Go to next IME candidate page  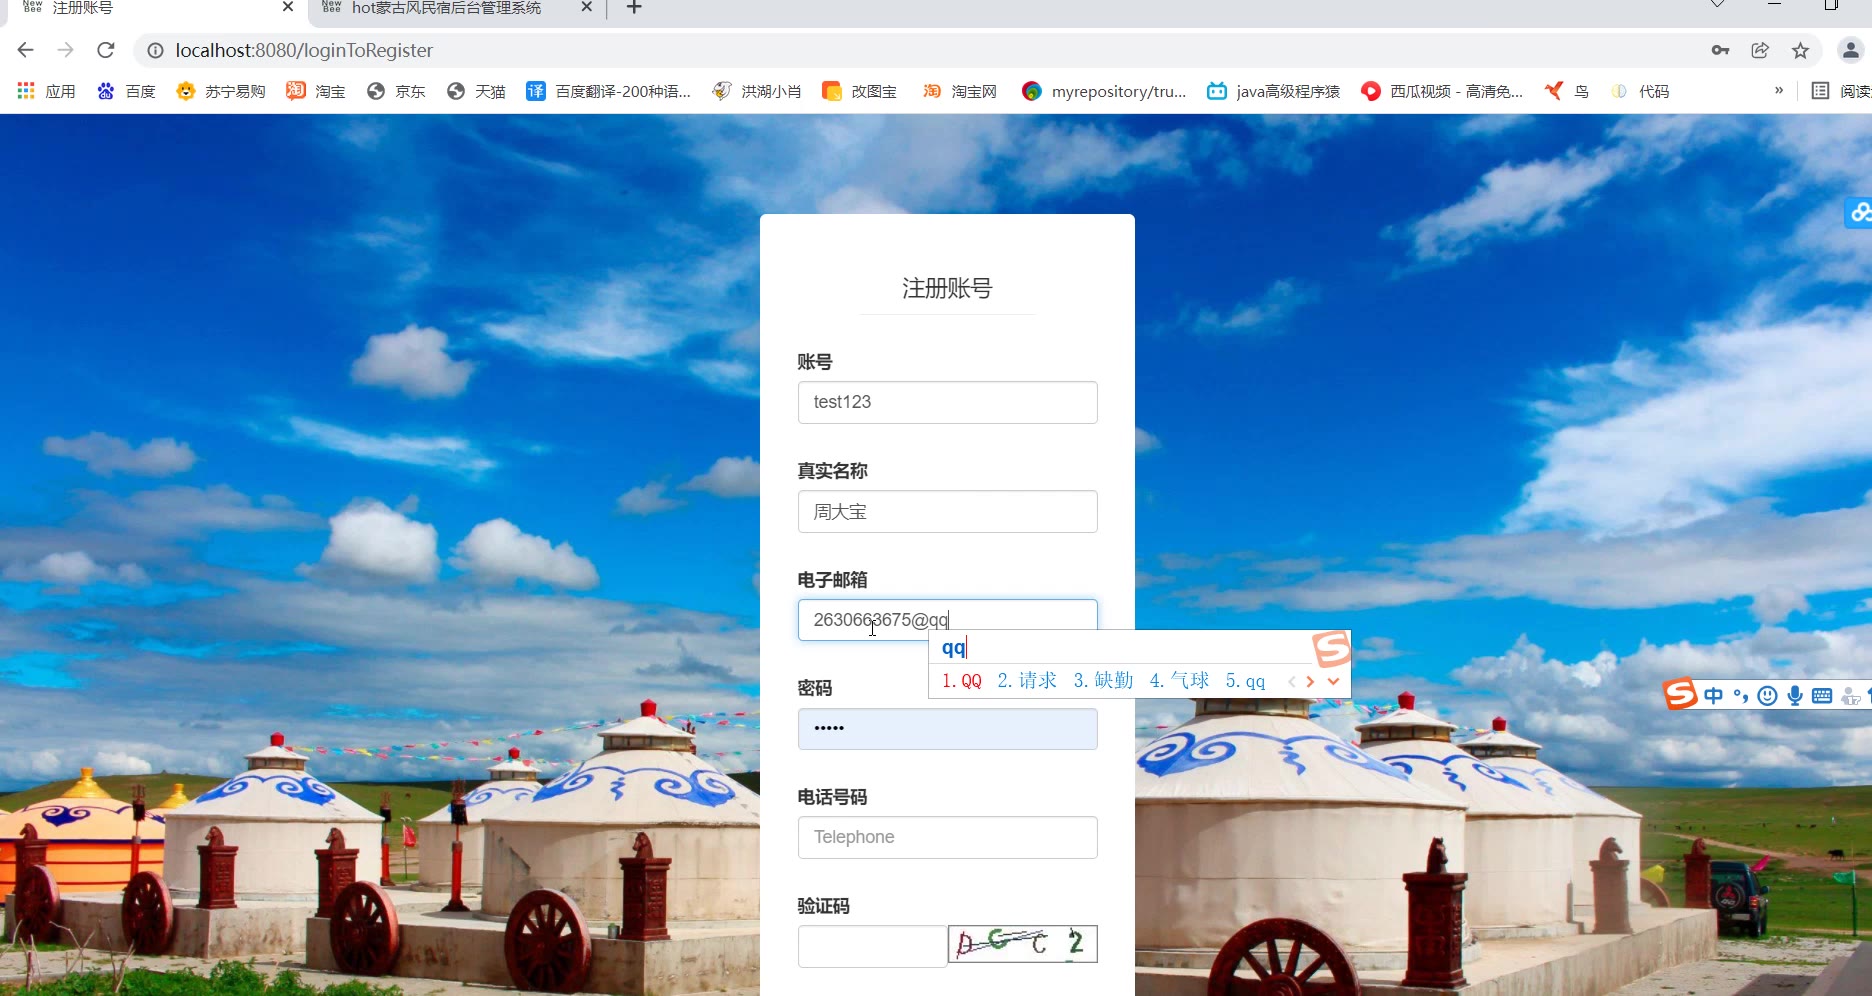1310,681
